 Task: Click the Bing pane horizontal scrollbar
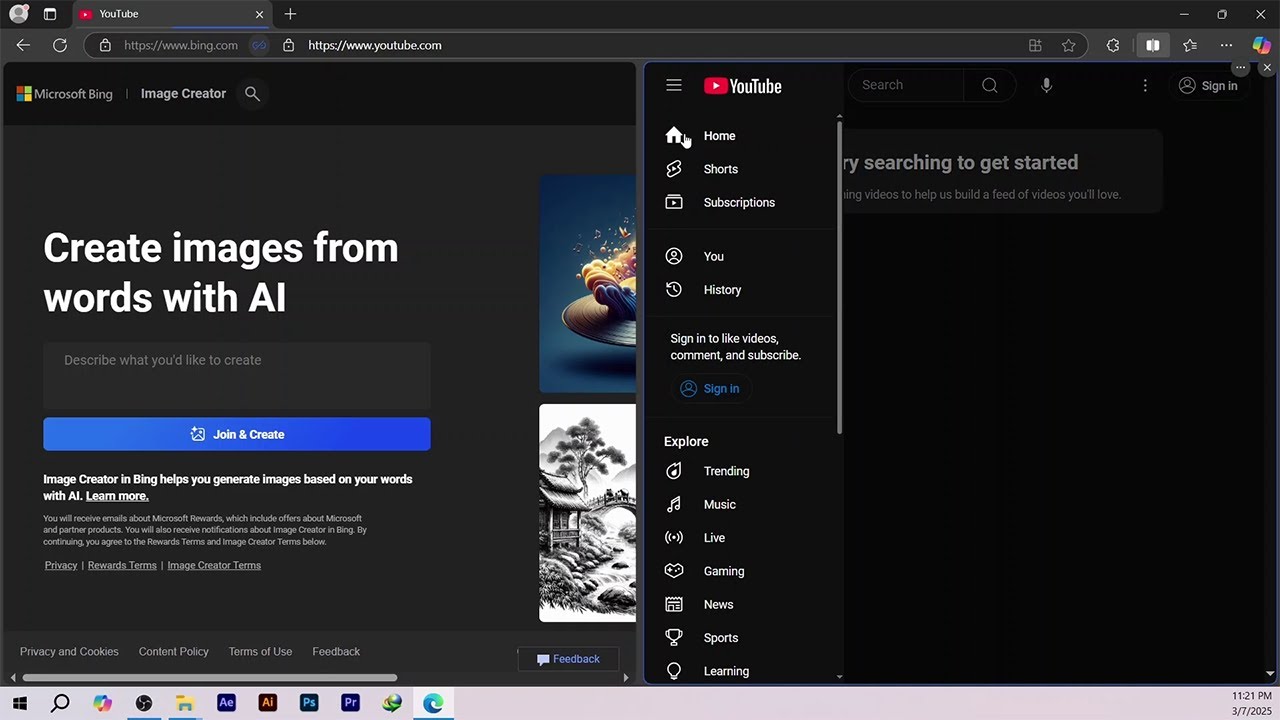[209, 677]
